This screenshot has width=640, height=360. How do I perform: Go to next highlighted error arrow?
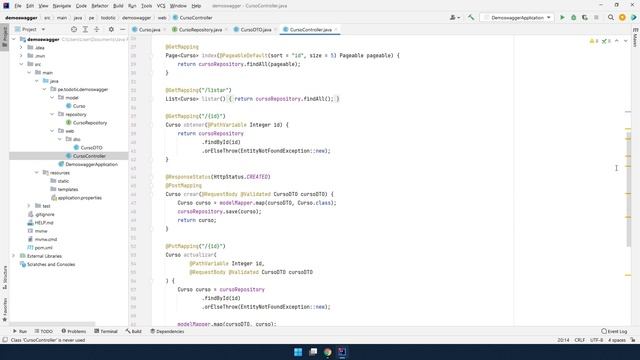point(626,41)
